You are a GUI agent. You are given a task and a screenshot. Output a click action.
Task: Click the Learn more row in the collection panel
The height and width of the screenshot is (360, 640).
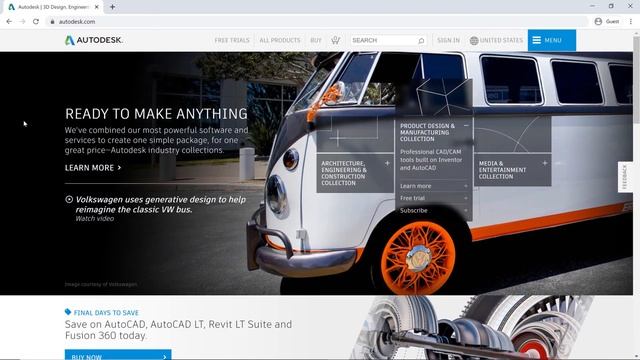(433, 186)
